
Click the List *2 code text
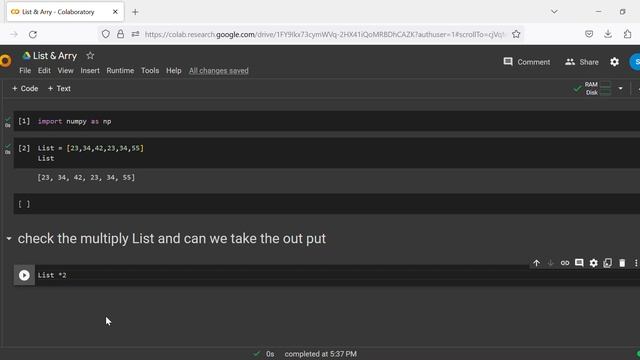click(52, 276)
